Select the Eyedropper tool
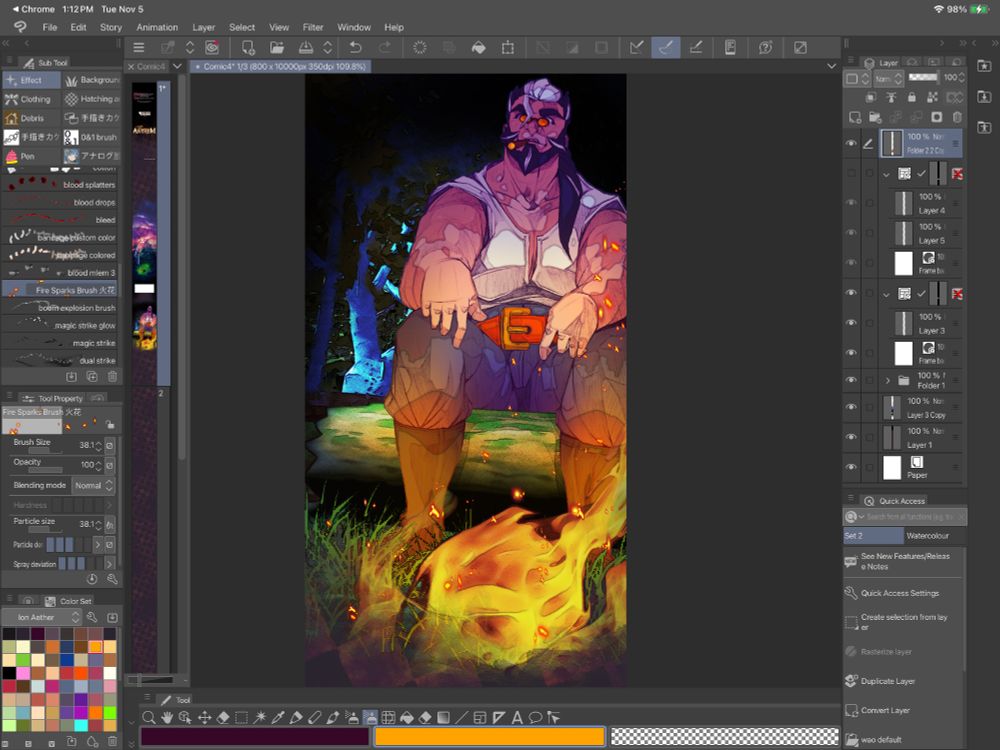 (x=278, y=717)
